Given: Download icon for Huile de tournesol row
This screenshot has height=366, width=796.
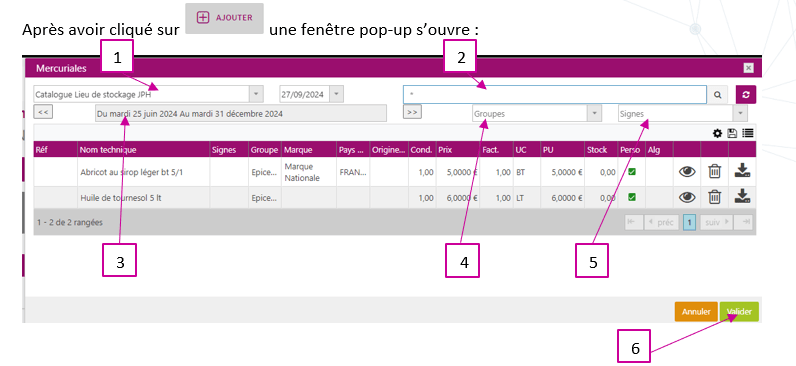Looking at the screenshot, I should (742, 196).
